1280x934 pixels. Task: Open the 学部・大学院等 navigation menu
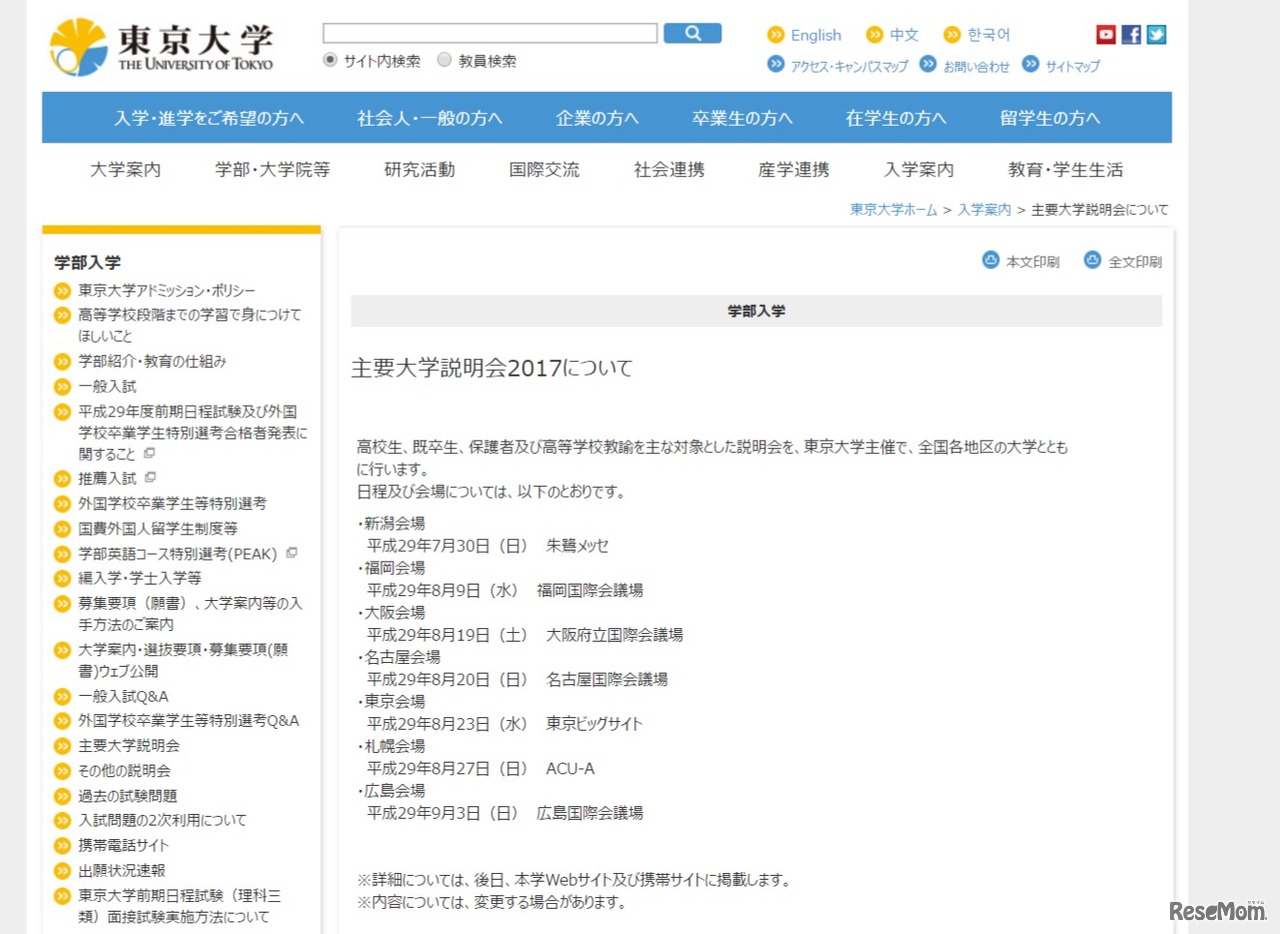[272, 170]
